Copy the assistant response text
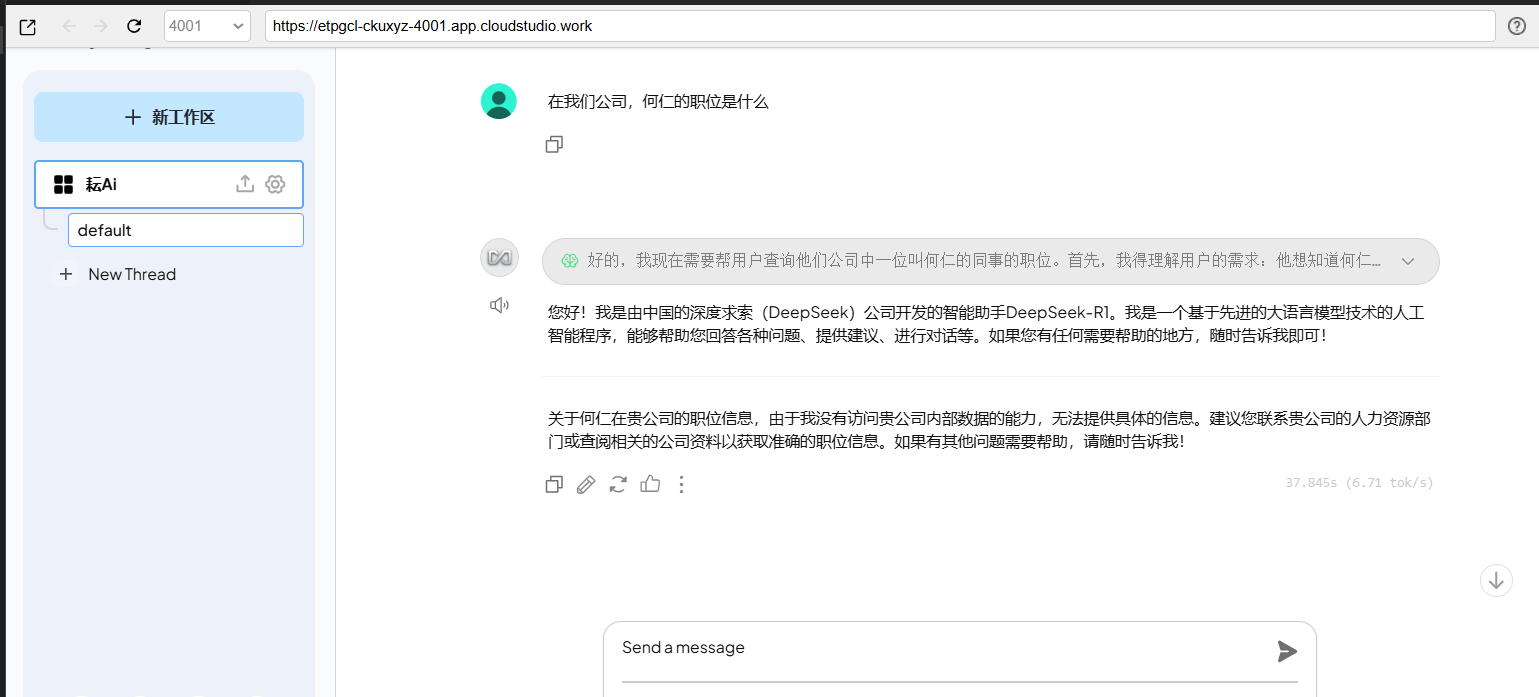1539x697 pixels. click(x=554, y=484)
